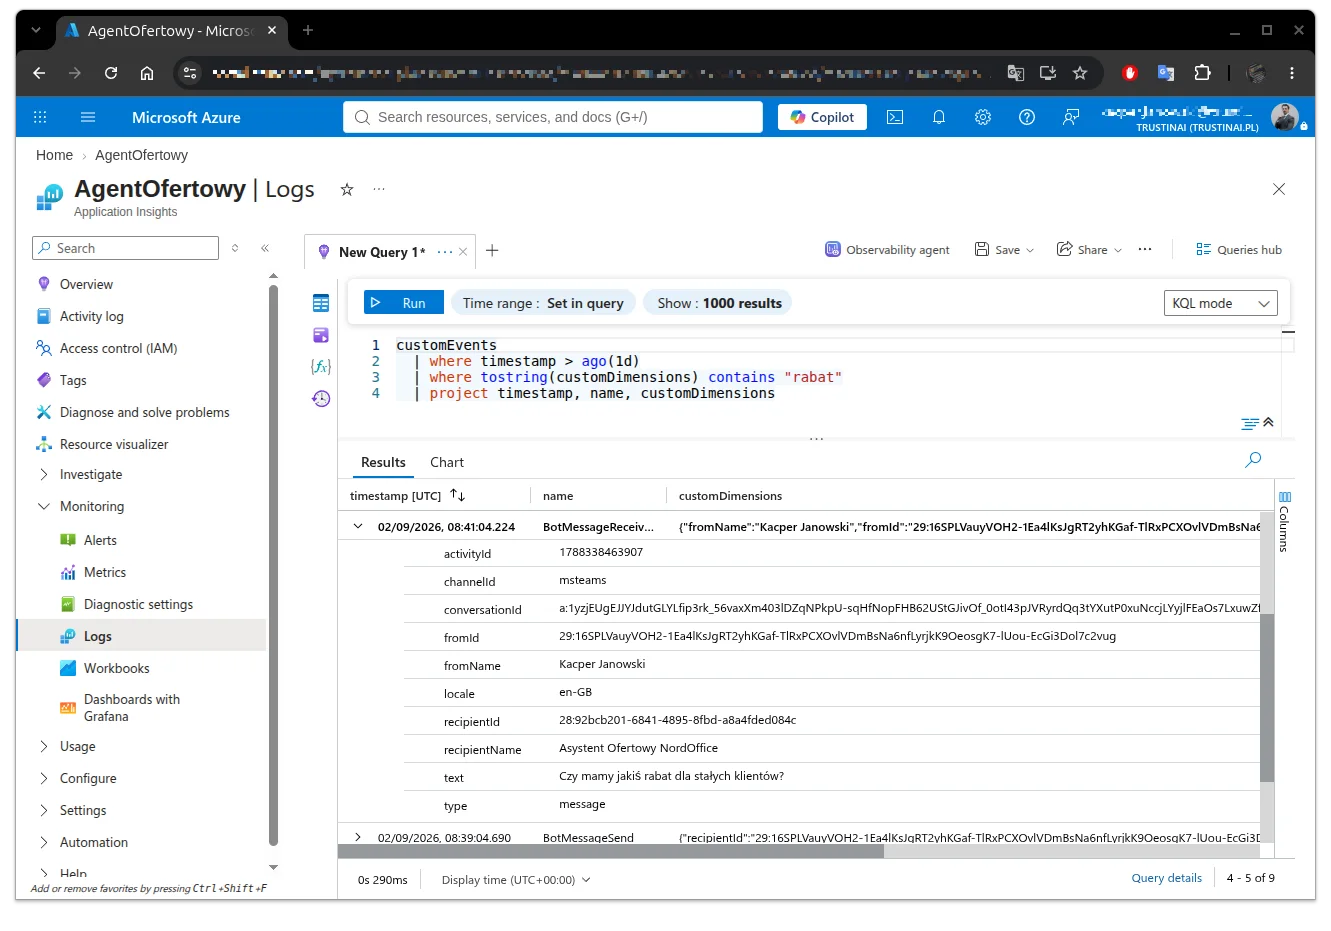The width and height of the screenshot is (1331, 931).
Task: Open the Queries panel icon
Action: [x=321, y=335]
